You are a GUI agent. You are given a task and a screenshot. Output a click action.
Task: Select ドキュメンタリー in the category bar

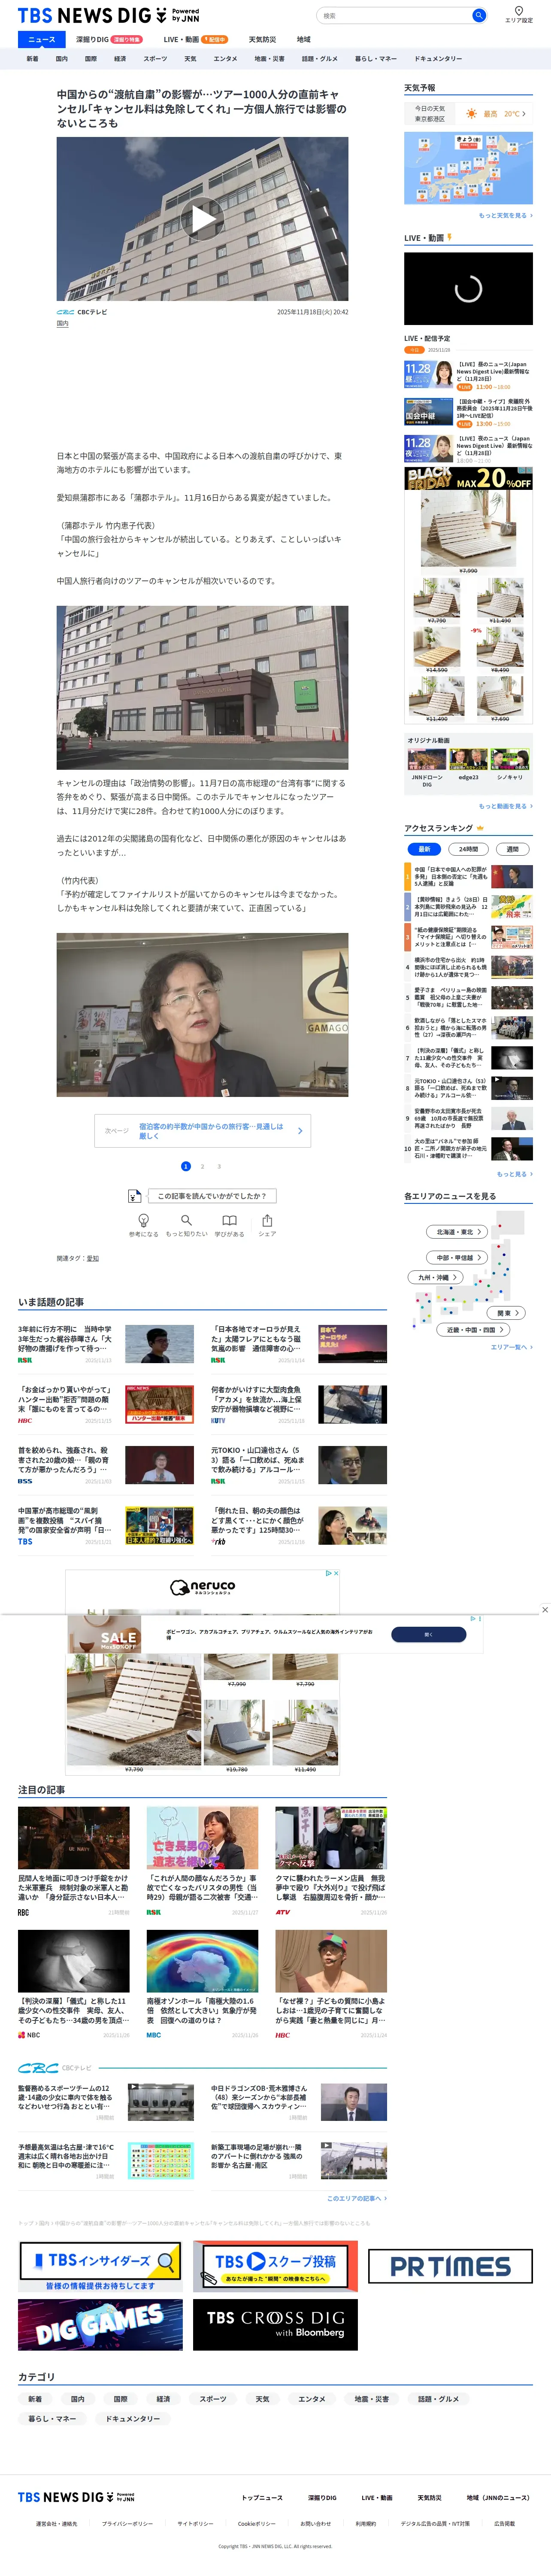[438, 59]
